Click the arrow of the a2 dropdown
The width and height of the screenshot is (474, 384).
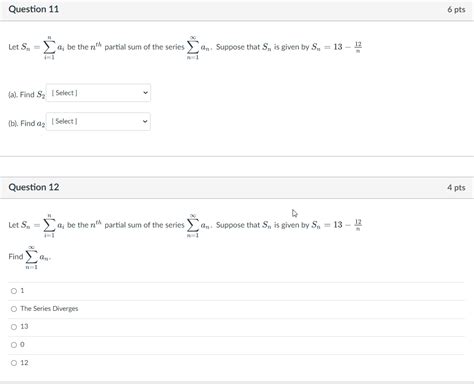click(145, 122)
